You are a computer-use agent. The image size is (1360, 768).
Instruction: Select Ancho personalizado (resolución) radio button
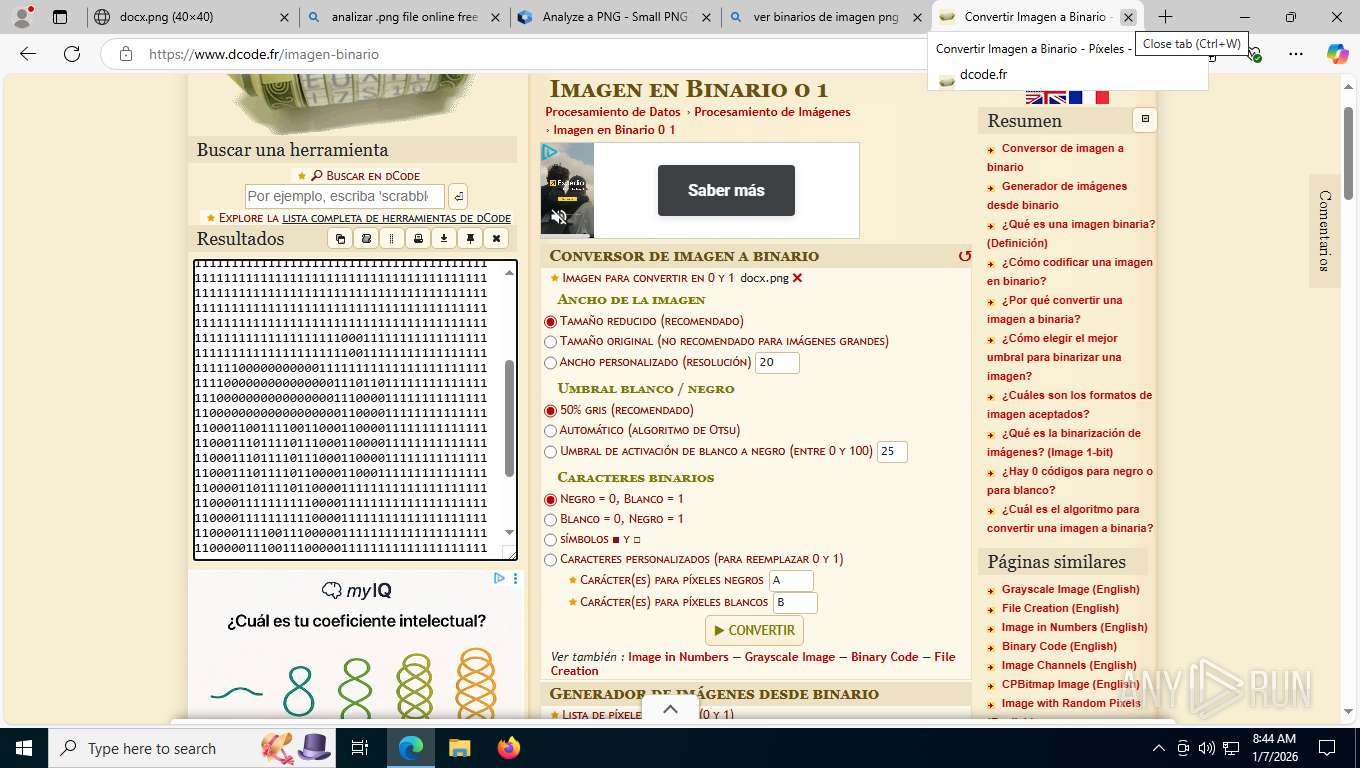(550, 363)
